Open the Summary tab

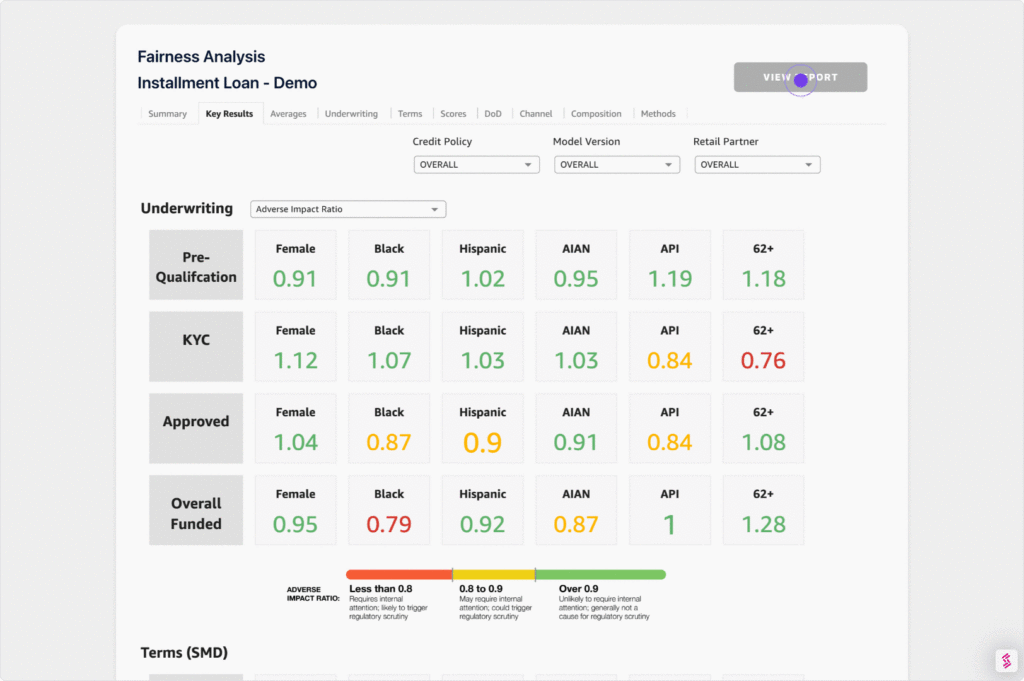[167, 114]
